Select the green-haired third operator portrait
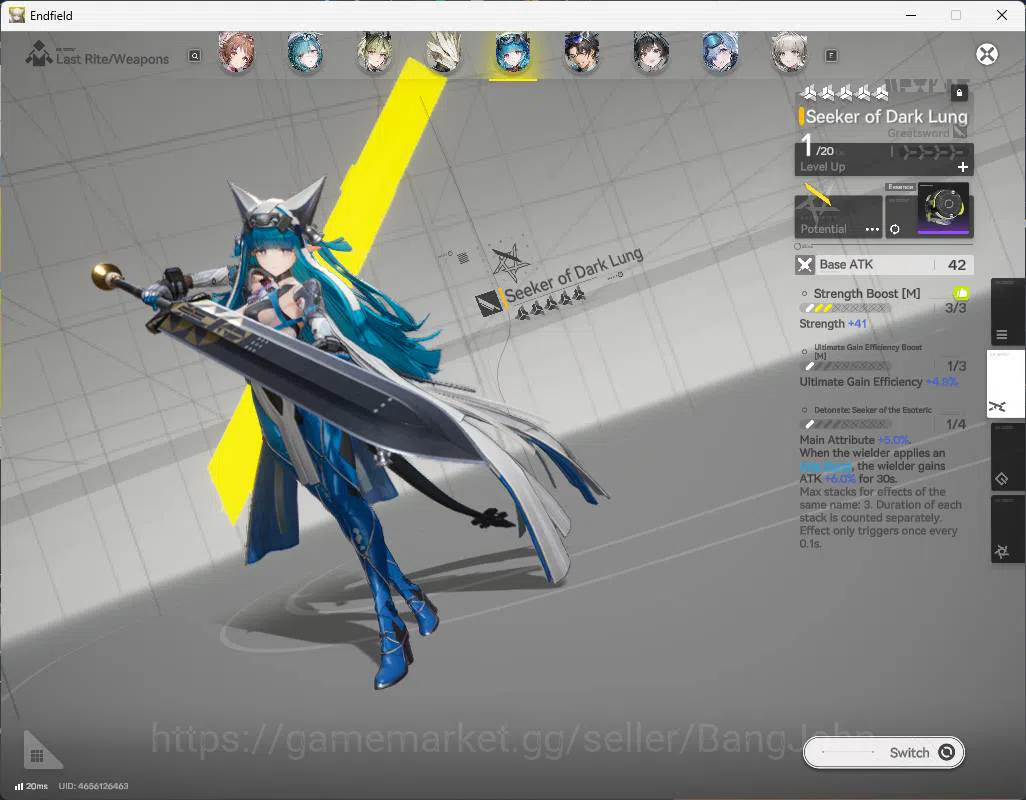Viewport: 1026px width, 800px height. 374,52
